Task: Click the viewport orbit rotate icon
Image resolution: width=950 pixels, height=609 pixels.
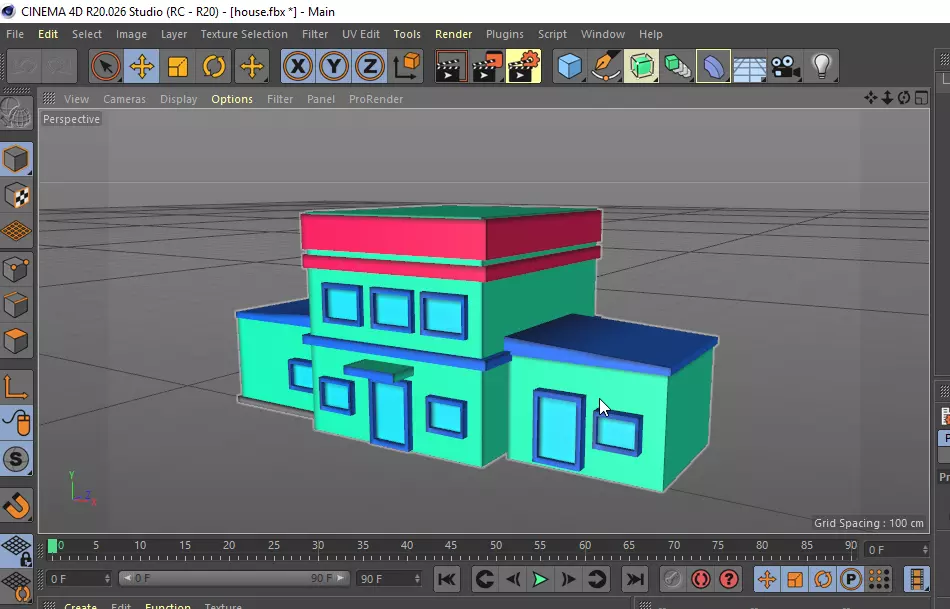Action: click(x=904, y=98)
